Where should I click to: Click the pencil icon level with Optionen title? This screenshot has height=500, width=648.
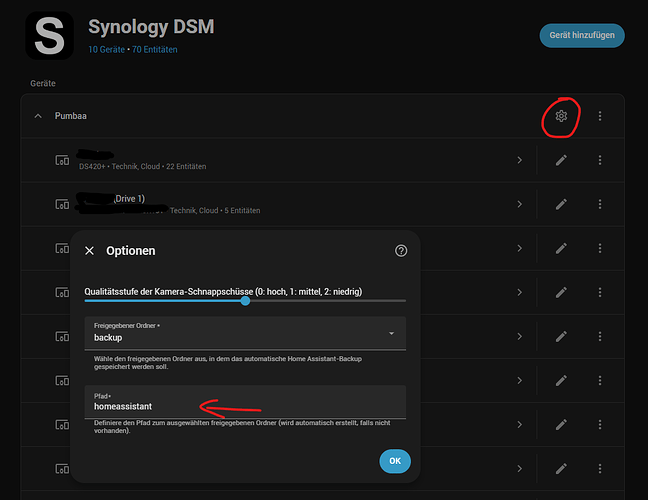tap(561, 248)
